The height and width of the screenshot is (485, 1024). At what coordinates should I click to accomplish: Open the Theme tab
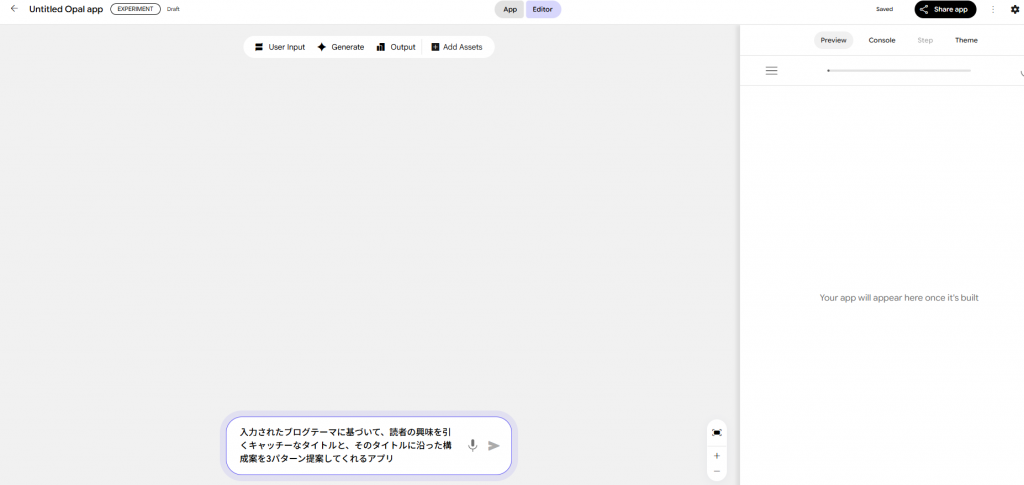click(966, 40)
